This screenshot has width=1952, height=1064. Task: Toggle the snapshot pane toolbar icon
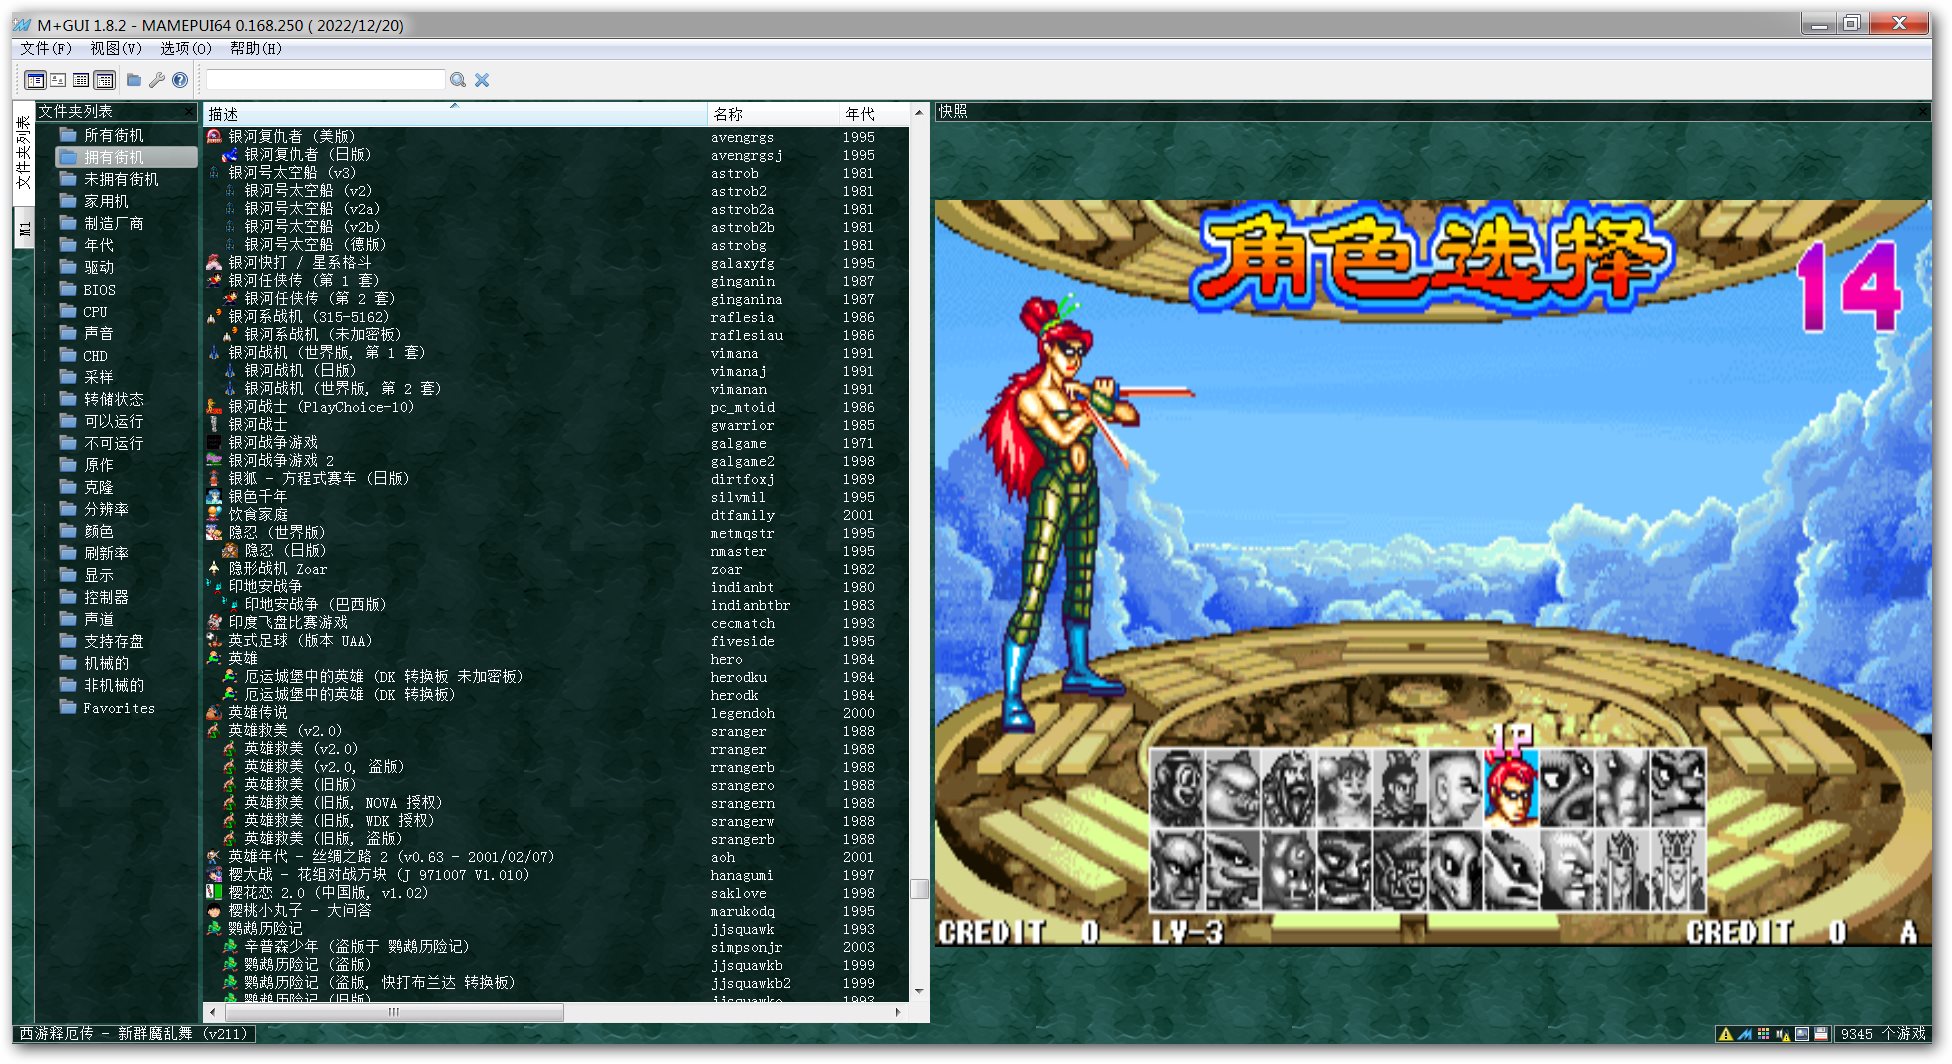click(58, 80)
